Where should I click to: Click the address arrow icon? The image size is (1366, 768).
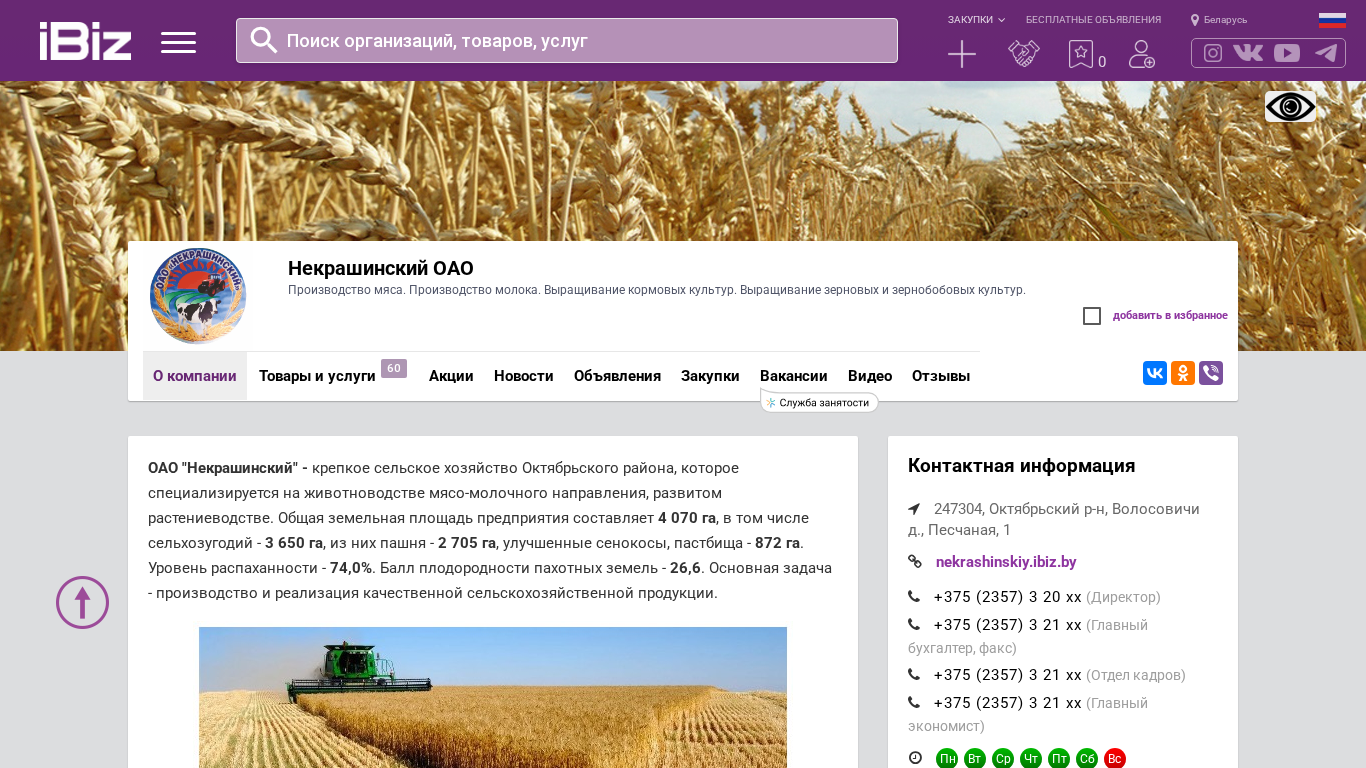(914, 509)
